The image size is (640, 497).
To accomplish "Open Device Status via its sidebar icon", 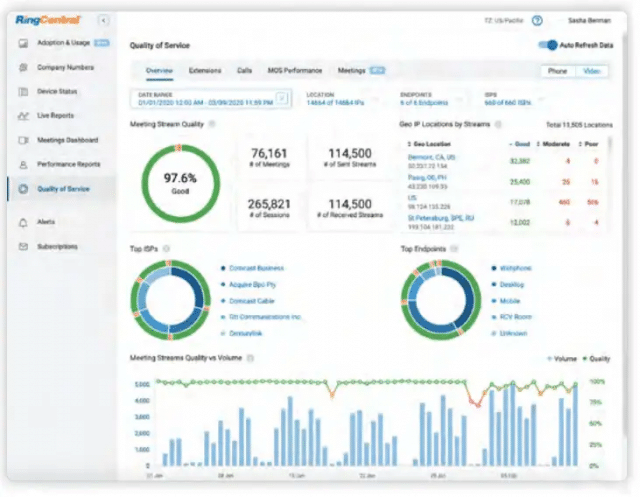I will point(23,92).
